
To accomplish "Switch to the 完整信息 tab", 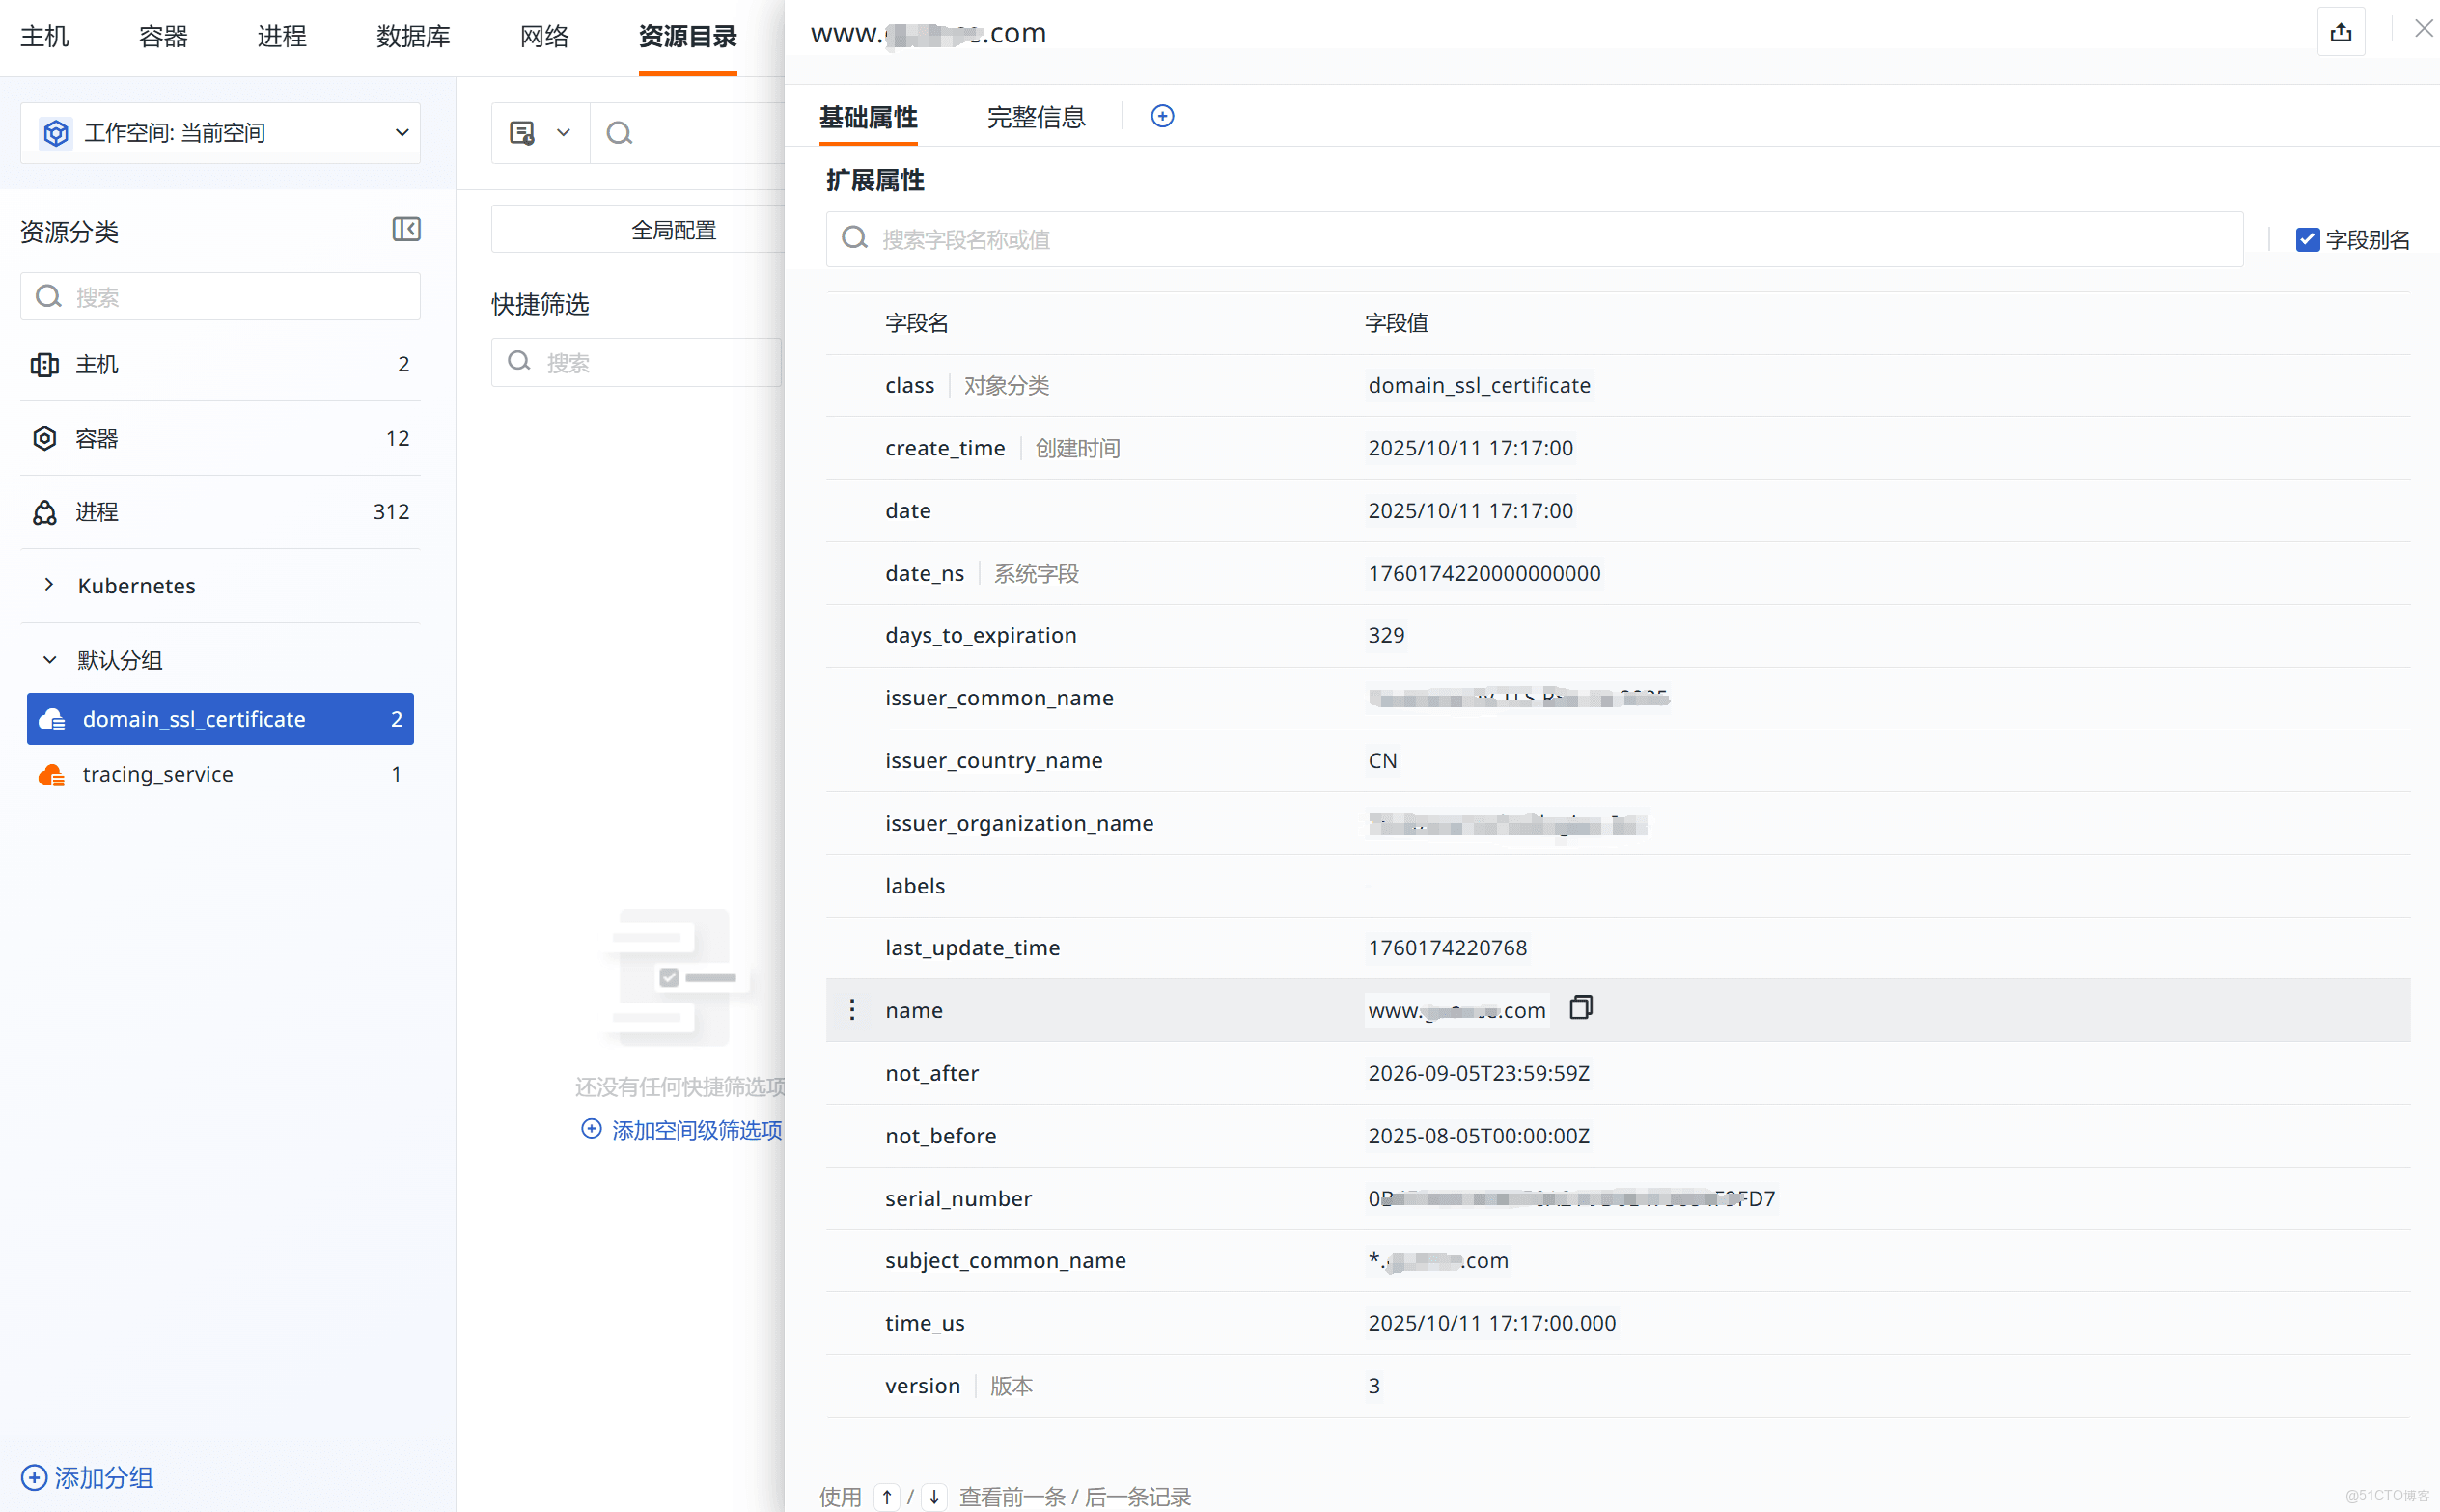I will 1035,117.
